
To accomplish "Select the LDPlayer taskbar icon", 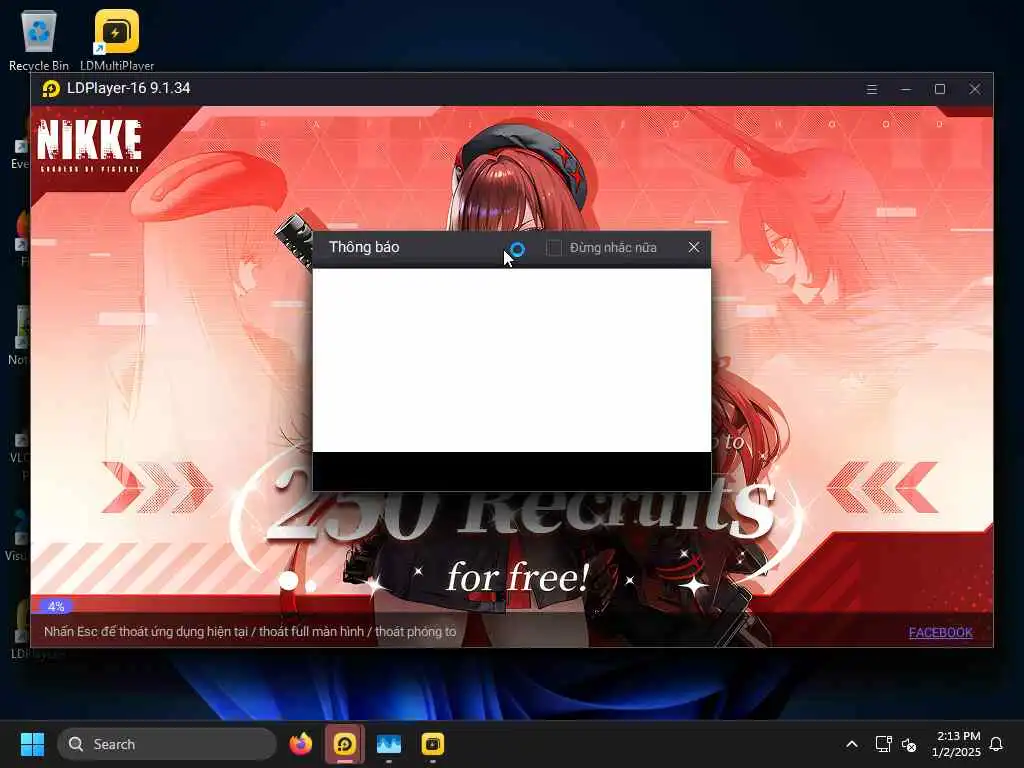I will point(345,744).
